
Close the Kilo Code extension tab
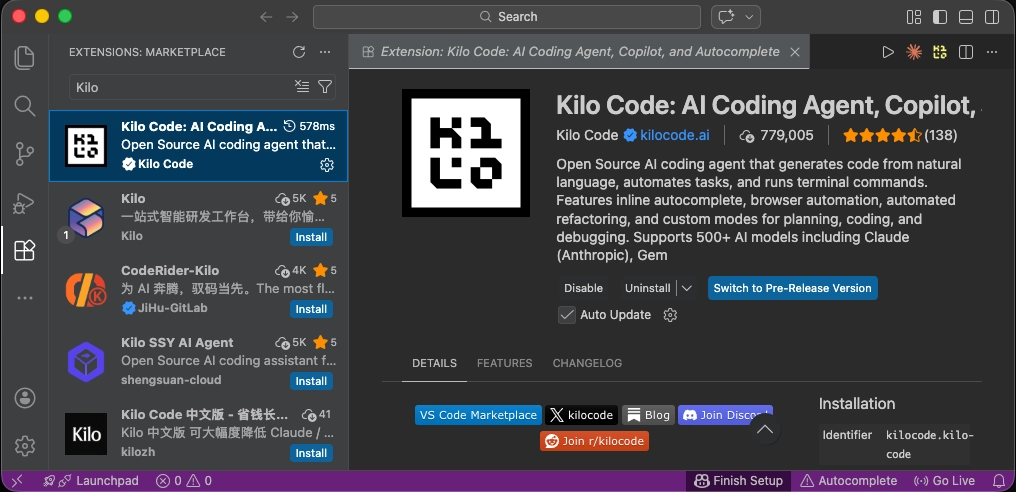click(x=795, y=52)
